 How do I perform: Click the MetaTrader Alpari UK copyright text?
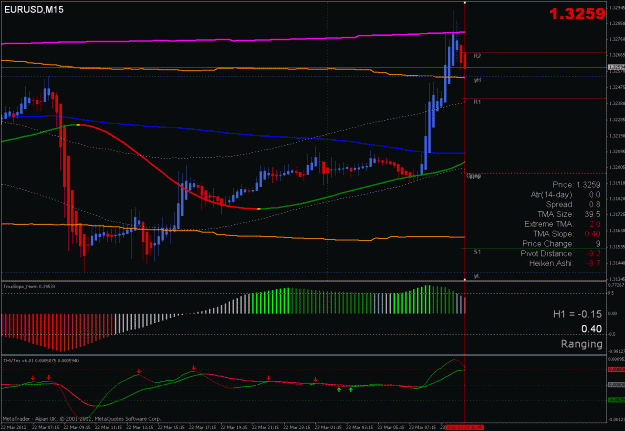coord(82,419)
